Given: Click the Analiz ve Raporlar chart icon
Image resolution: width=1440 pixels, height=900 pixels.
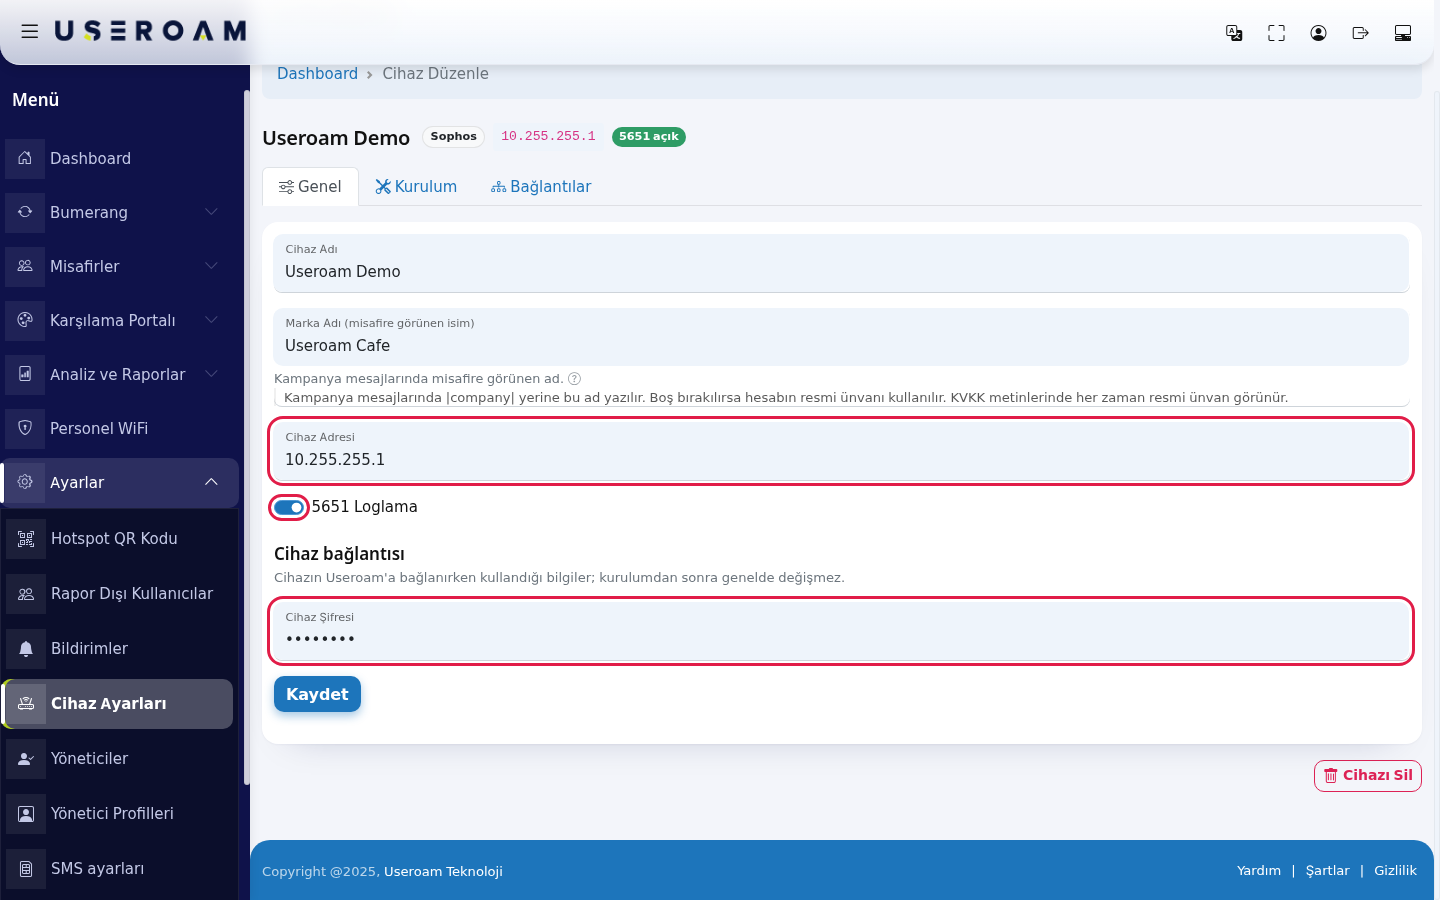Looking at the screenshot, I should pos(25,374).
